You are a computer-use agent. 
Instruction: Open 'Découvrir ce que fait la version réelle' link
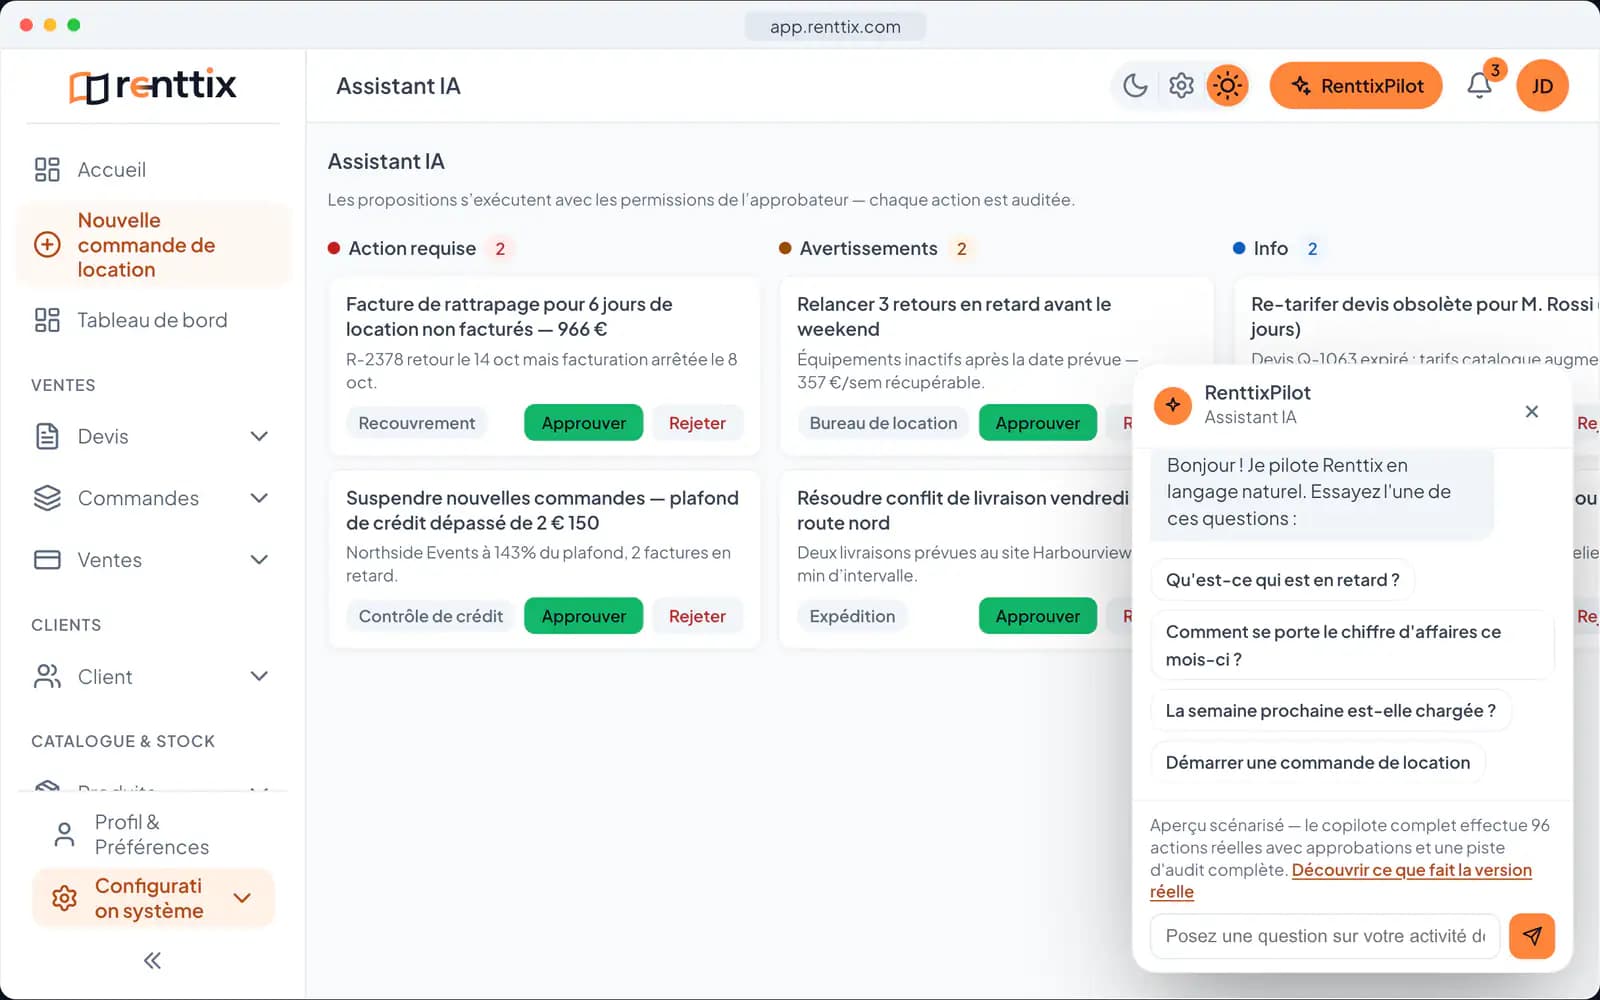1341,881
